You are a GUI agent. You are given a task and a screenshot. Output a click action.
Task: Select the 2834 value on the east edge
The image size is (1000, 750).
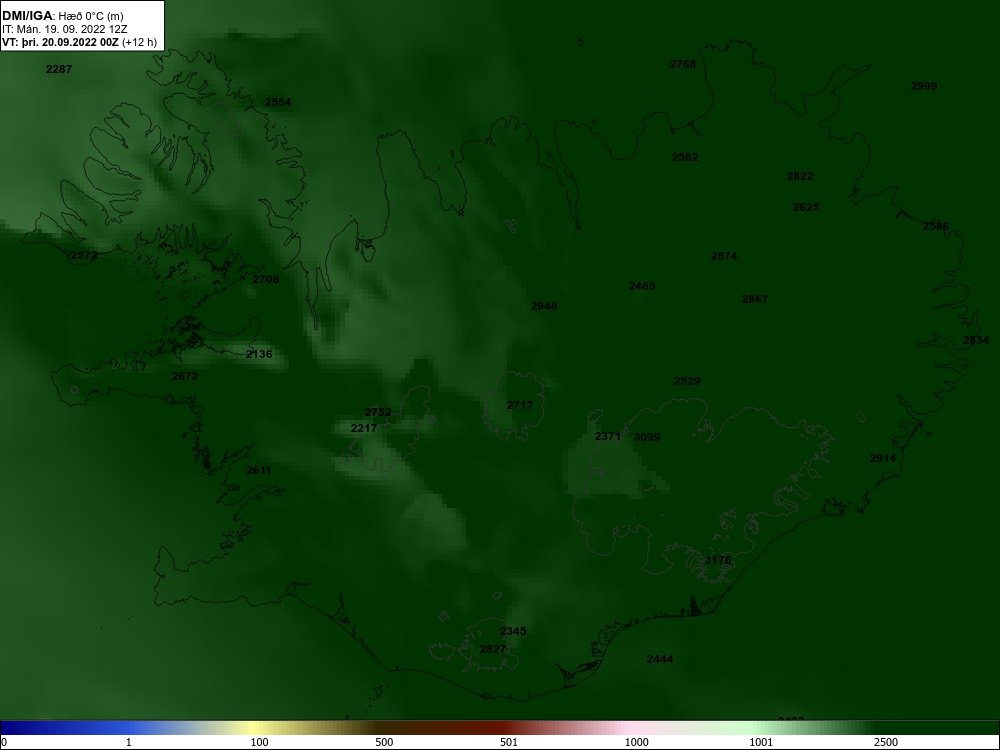[x=975, y=340]
